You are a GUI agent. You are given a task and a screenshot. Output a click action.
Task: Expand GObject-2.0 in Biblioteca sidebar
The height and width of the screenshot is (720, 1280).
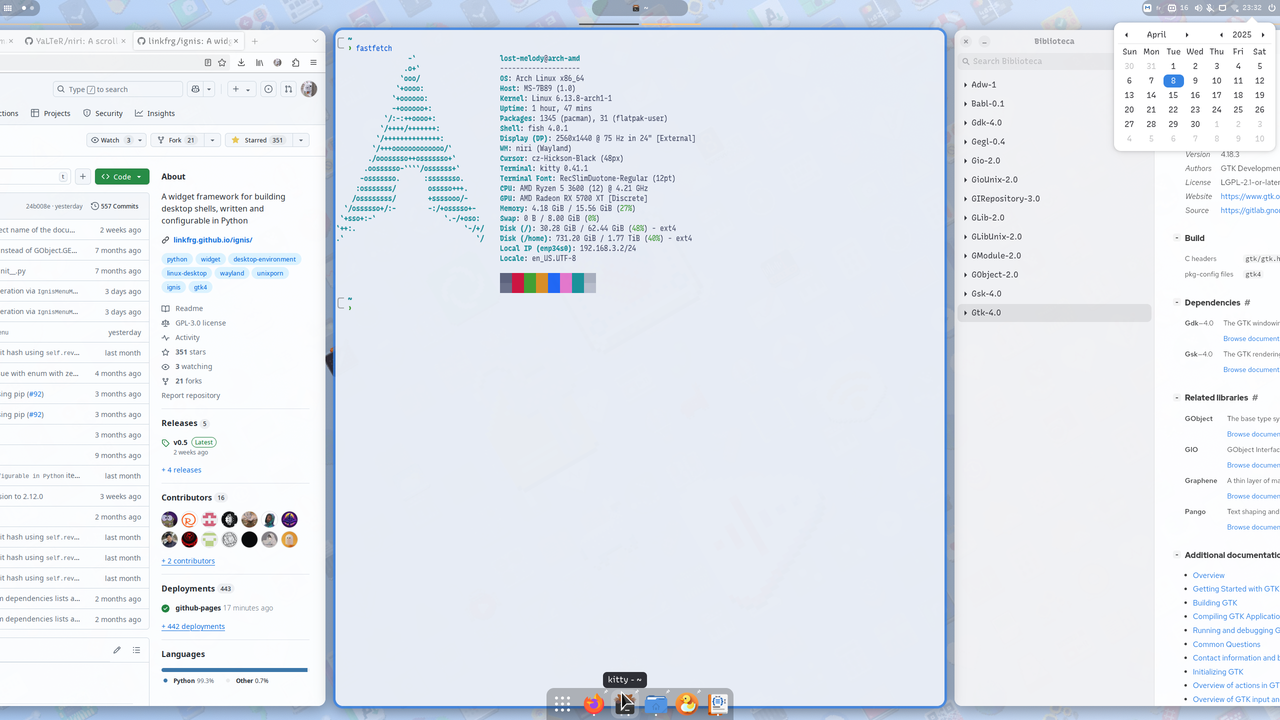point(964,275)
